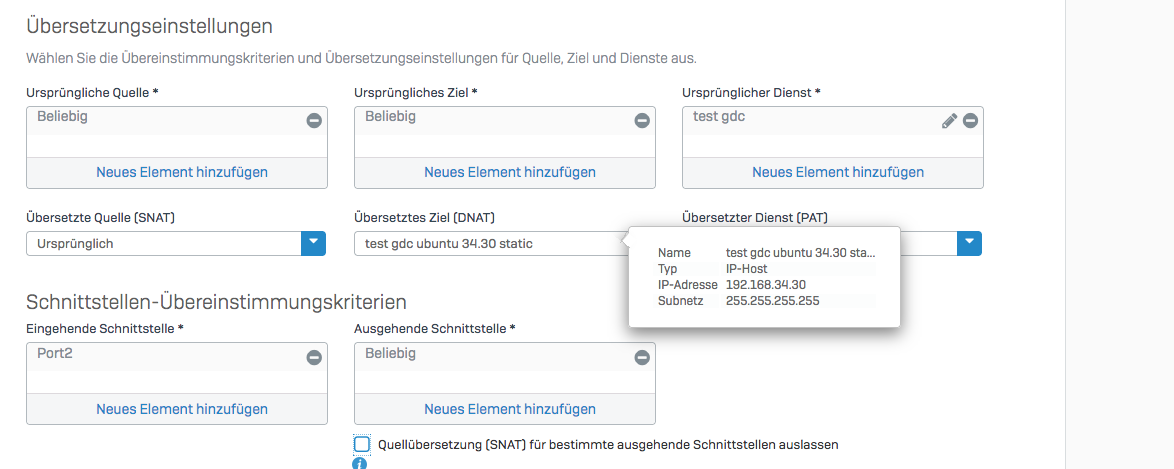Remove Beliebig from Ursprüngliches Ziel
Image resolution: width=1174 pixels, height=469 pixels.
coord(642,121)
